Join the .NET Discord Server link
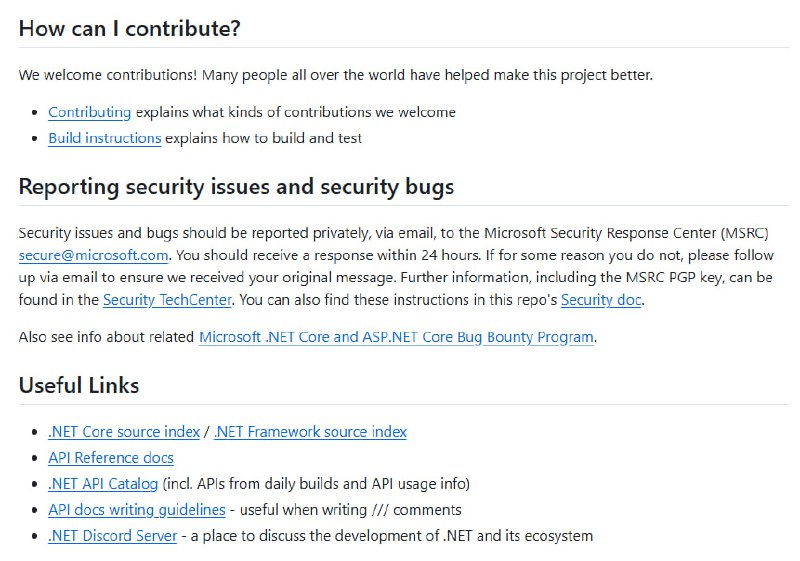Image resolution: width=800 pixels, height=561 pixels. pos(113,536)
